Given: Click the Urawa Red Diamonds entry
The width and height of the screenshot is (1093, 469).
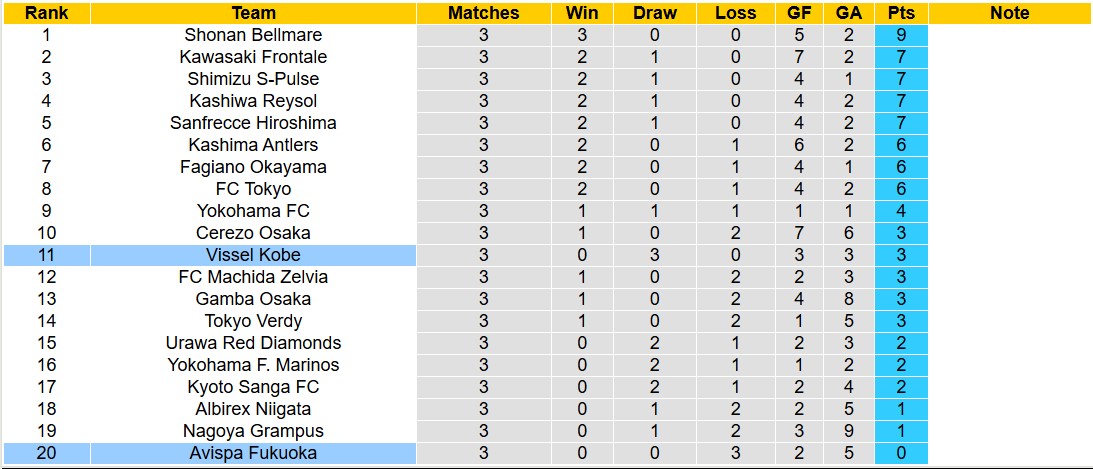Looking at the screenshot, I should point(253,343).
